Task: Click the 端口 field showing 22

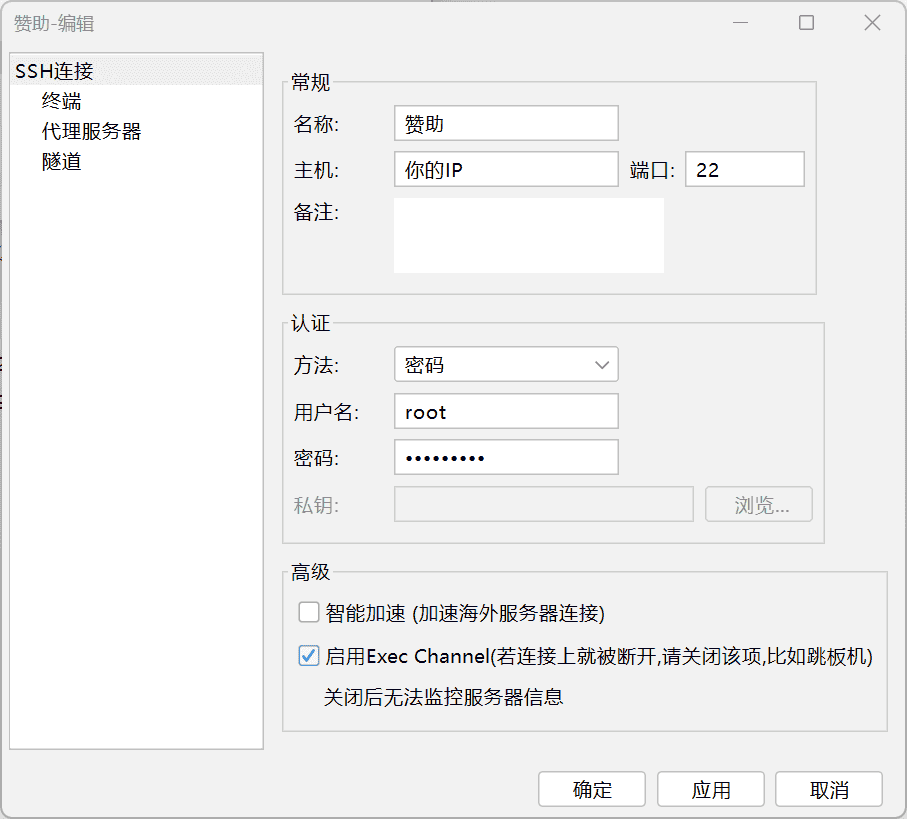Action: 744,169
